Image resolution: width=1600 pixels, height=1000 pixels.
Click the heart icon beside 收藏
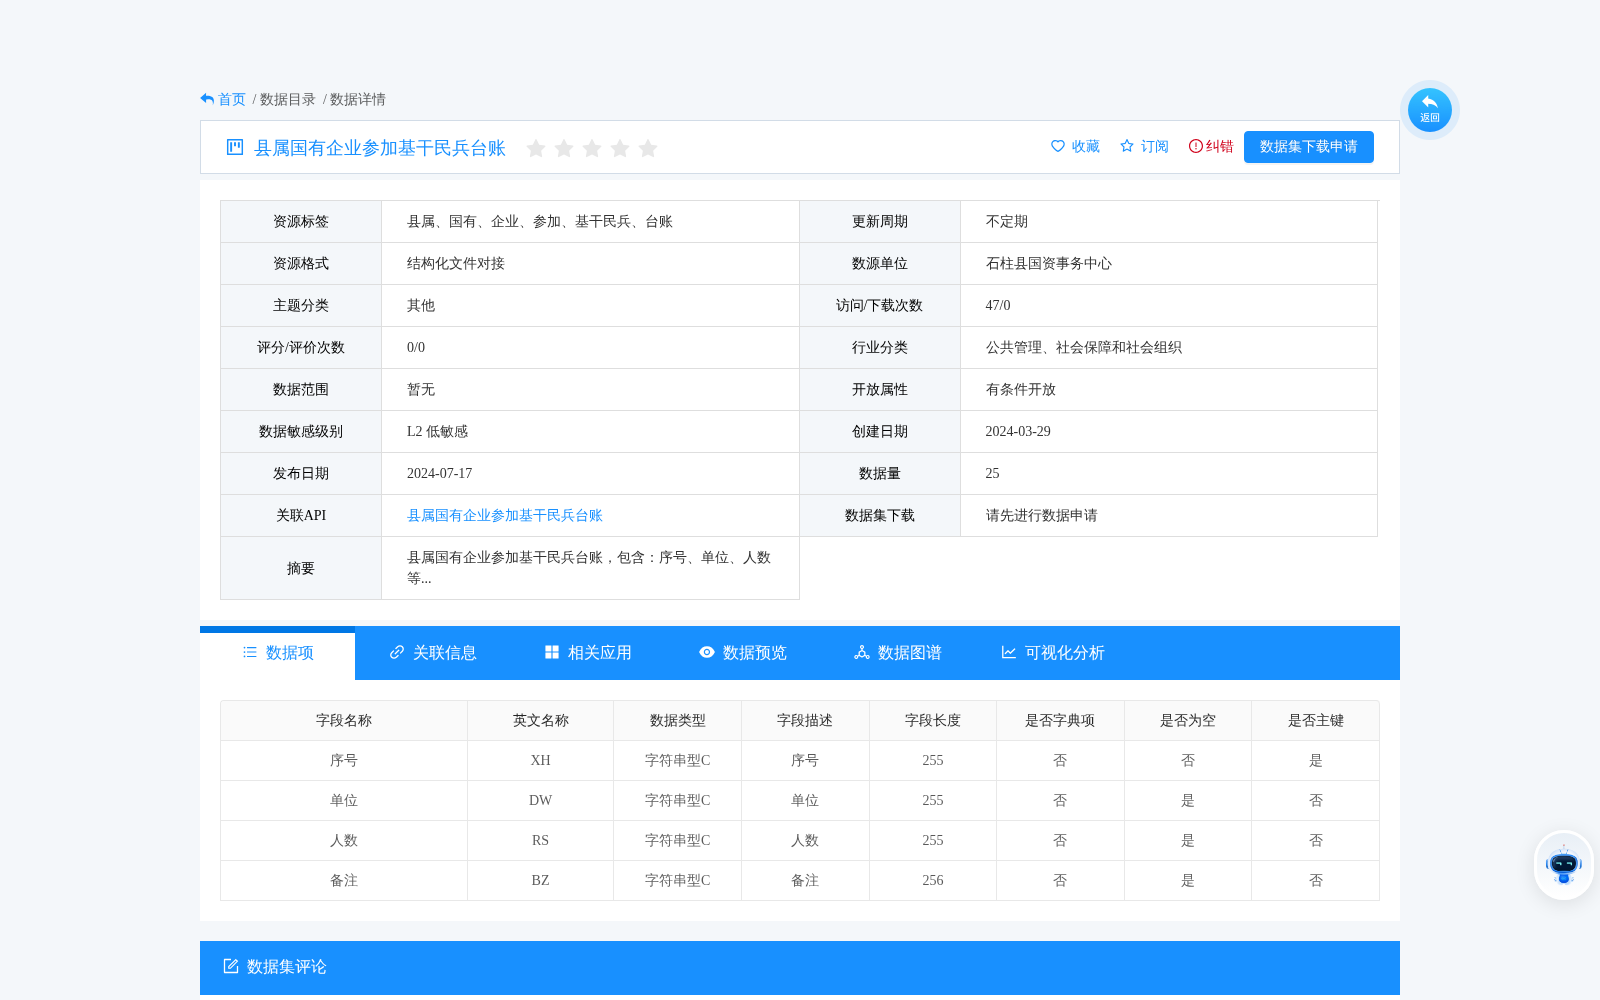coord(1058,146)
